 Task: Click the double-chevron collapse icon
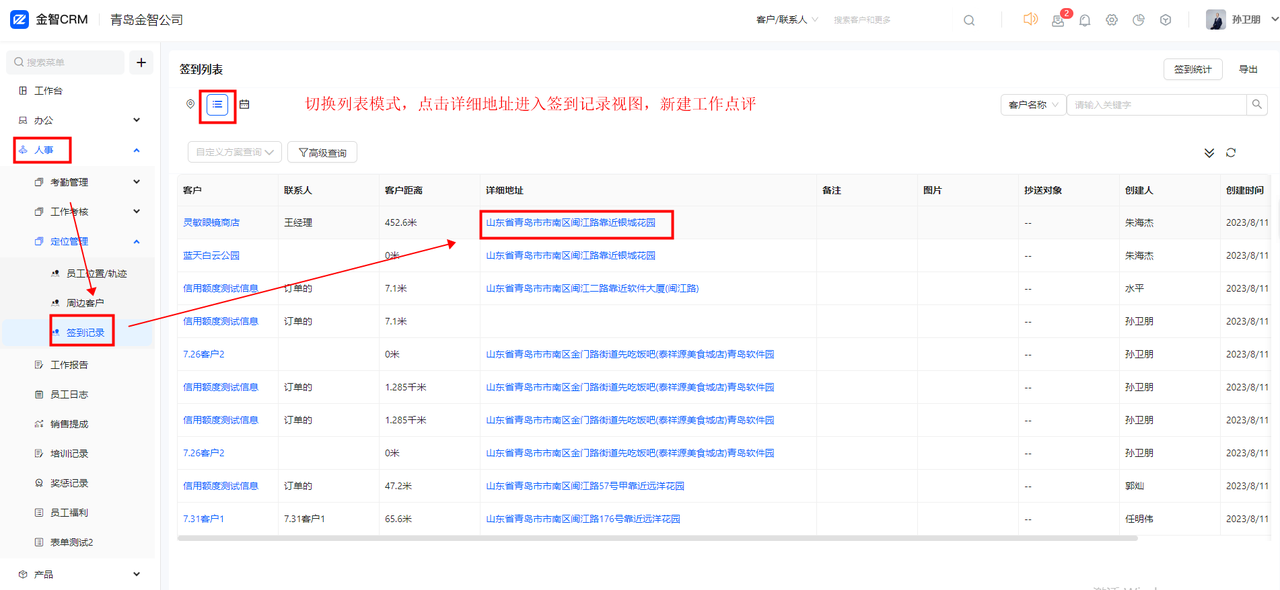pyautogui.click(x=1209, y=153)
